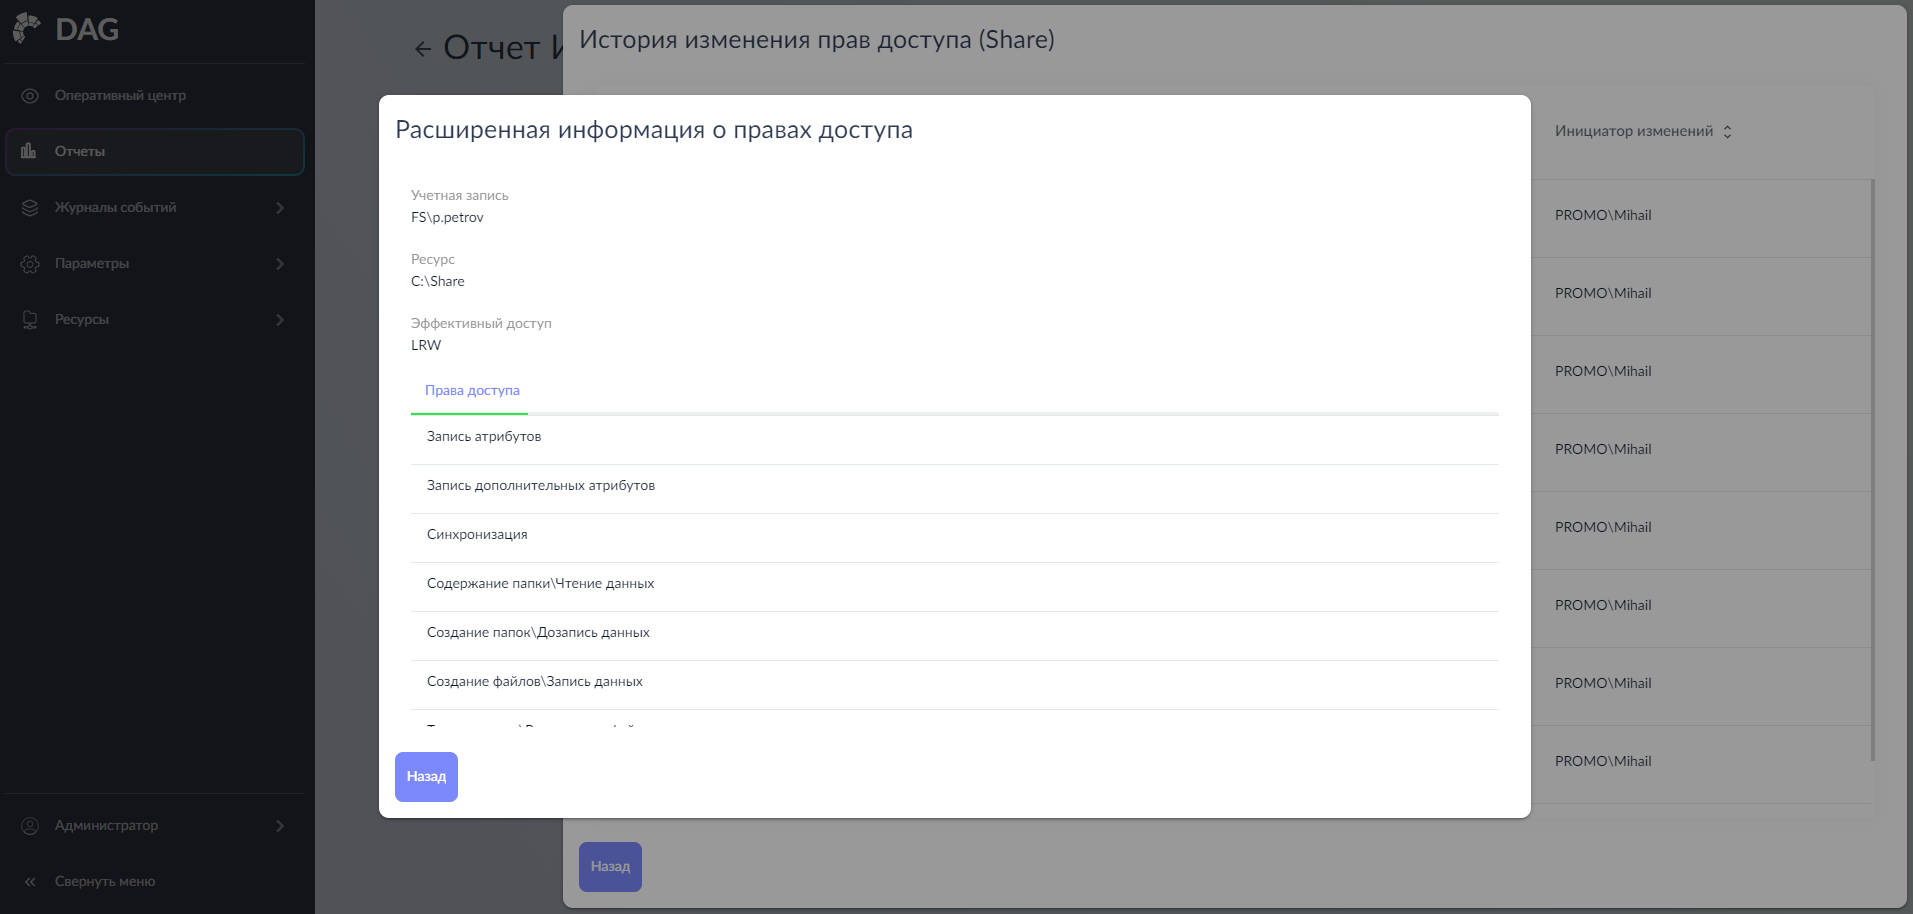Click the DAG brand name text
Viewport: 1913px width, 914px height.
point(87,30)
